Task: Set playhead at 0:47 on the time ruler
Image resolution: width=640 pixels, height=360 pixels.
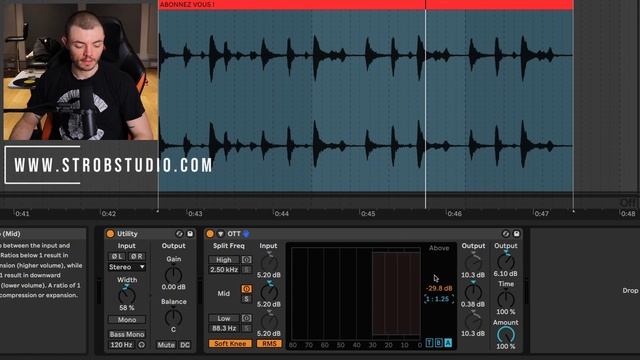Action: (542, 213)
